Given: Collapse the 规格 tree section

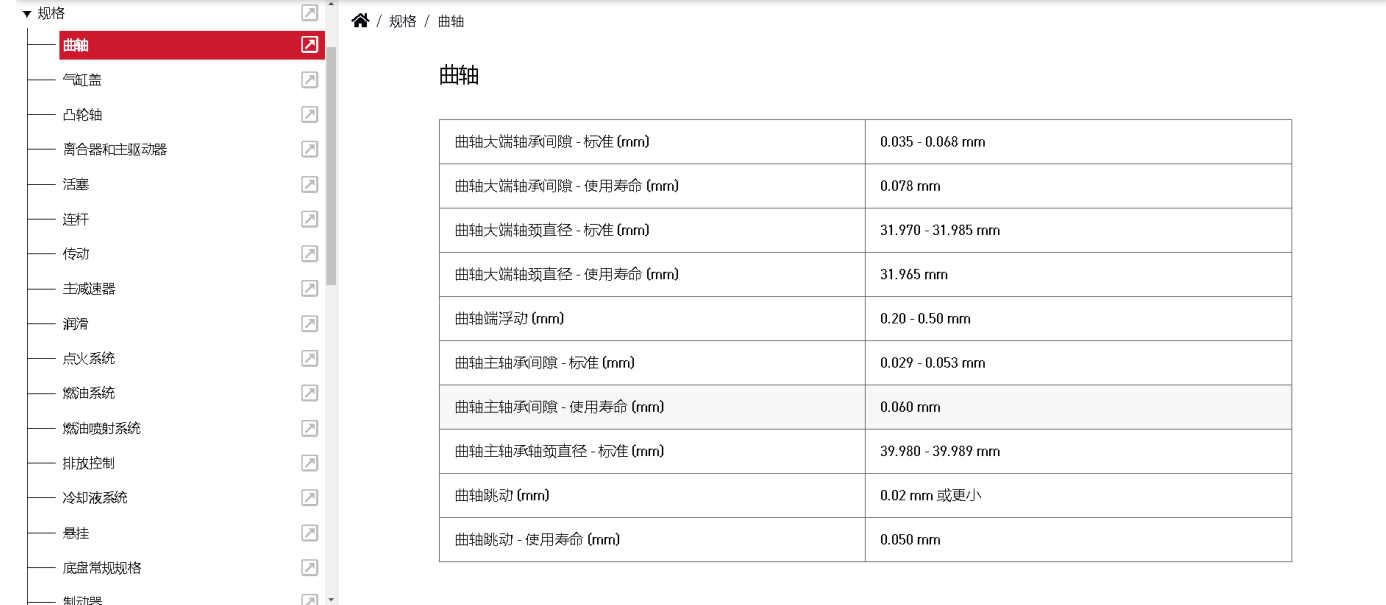Looking at the screenshot, I should coord(25,13).
